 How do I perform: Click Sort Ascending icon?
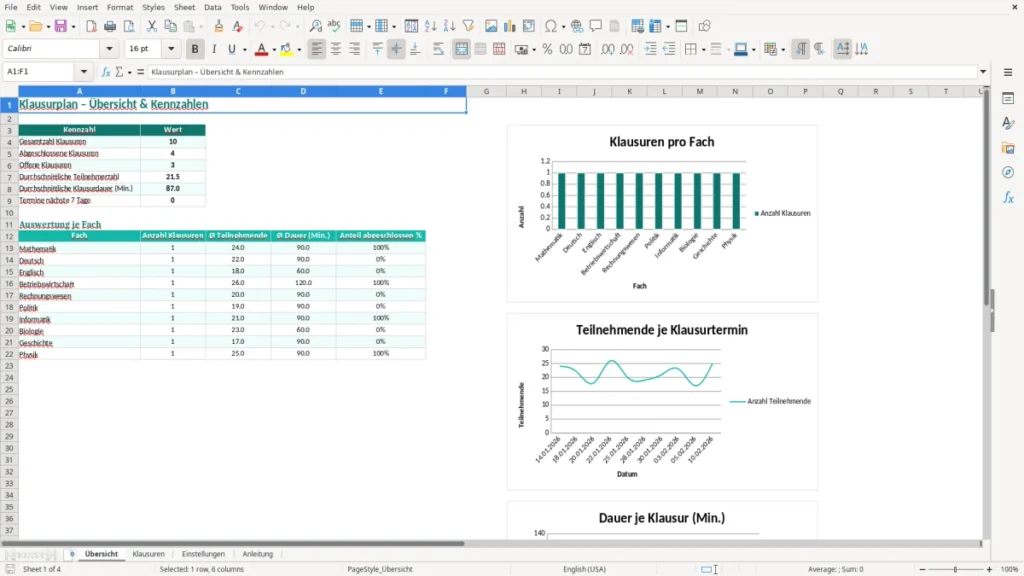[x=430, y=26]
